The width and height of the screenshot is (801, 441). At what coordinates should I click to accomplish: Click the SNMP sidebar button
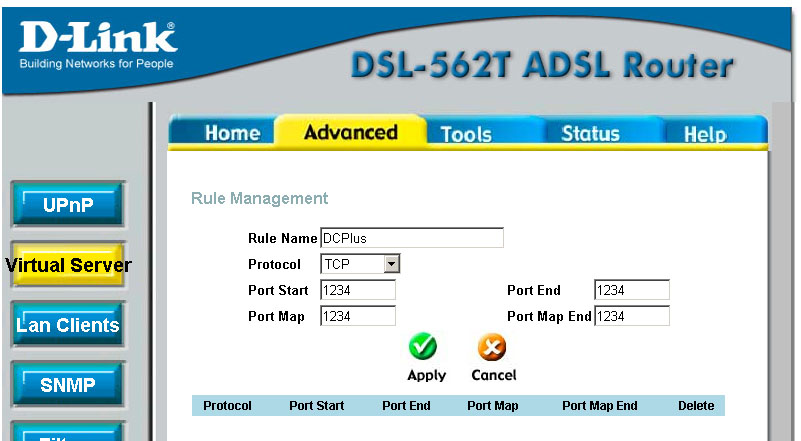click(x=68, y=384)
